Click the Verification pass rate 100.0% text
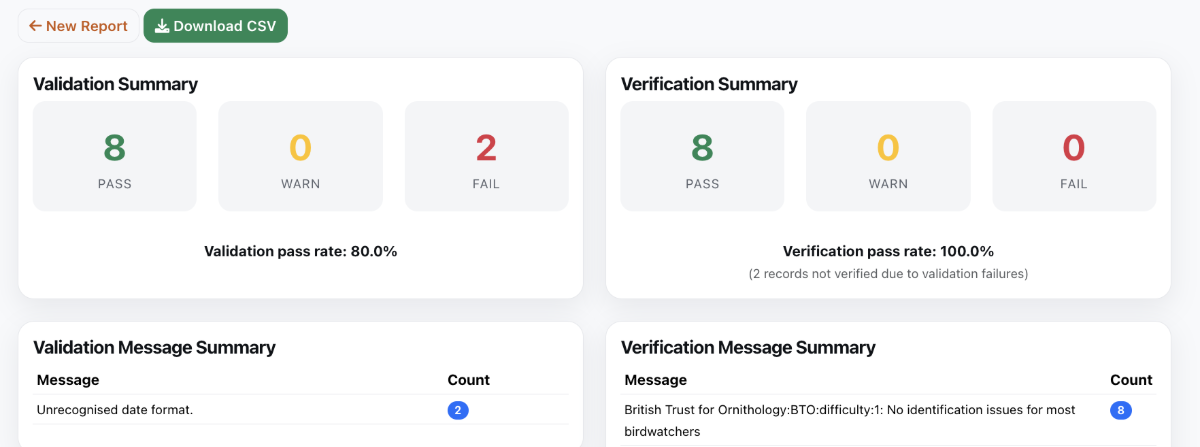This screenshot has width=1200, height=447. (x=888, y=251)
